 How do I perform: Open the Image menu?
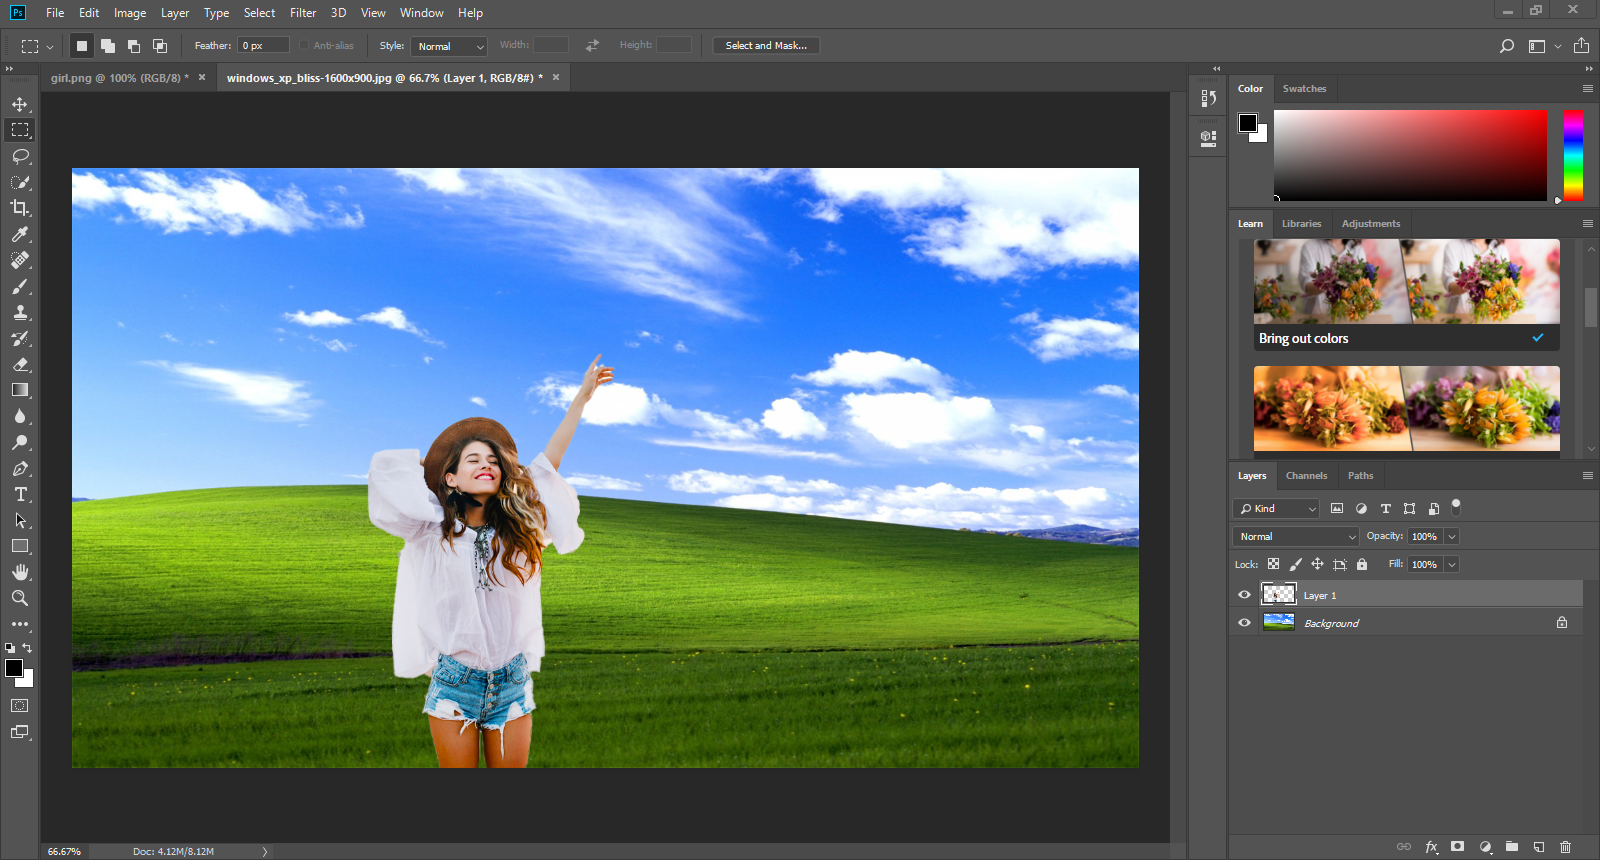coord(130,13)
